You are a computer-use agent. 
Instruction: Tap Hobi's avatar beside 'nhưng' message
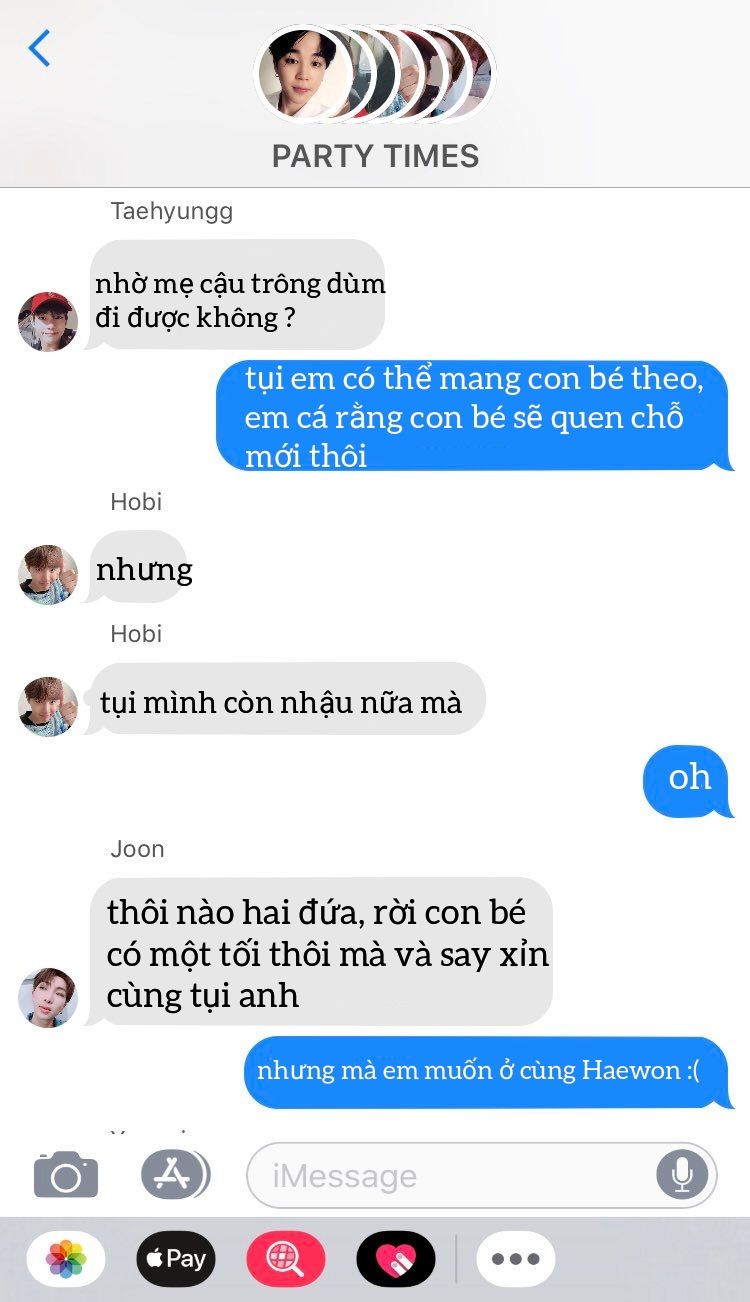coord(48,575)
